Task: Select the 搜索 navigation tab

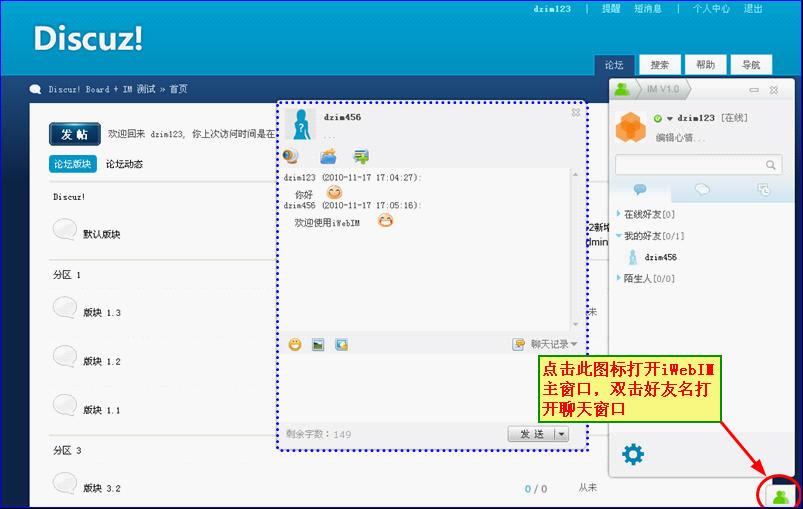Action: click(660, 65)
